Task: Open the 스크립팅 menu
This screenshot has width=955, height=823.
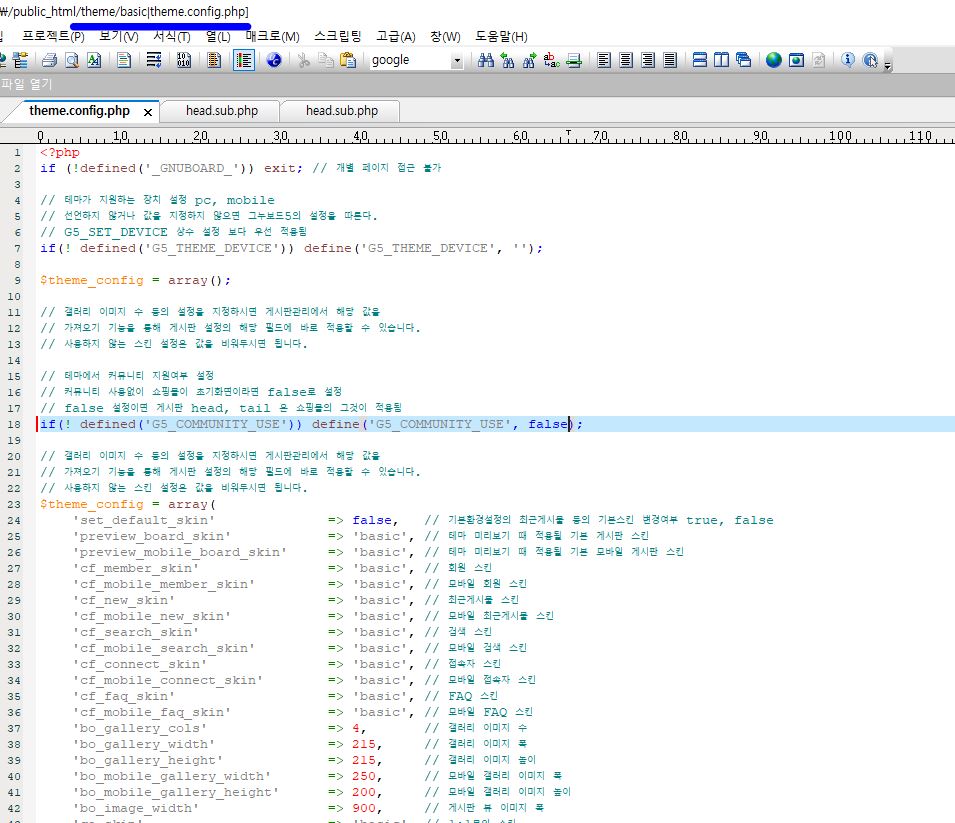Action: click(x=337, y=37)
